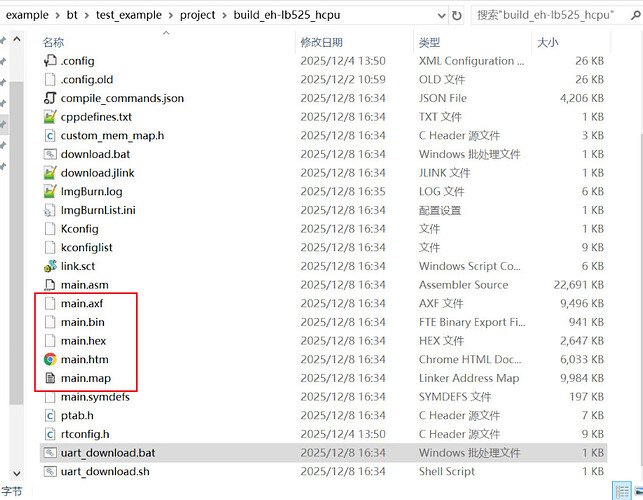Sort files by the 大小 column header
The width and height of the screenshot is (643, 500).
click(x=548, y=43)
